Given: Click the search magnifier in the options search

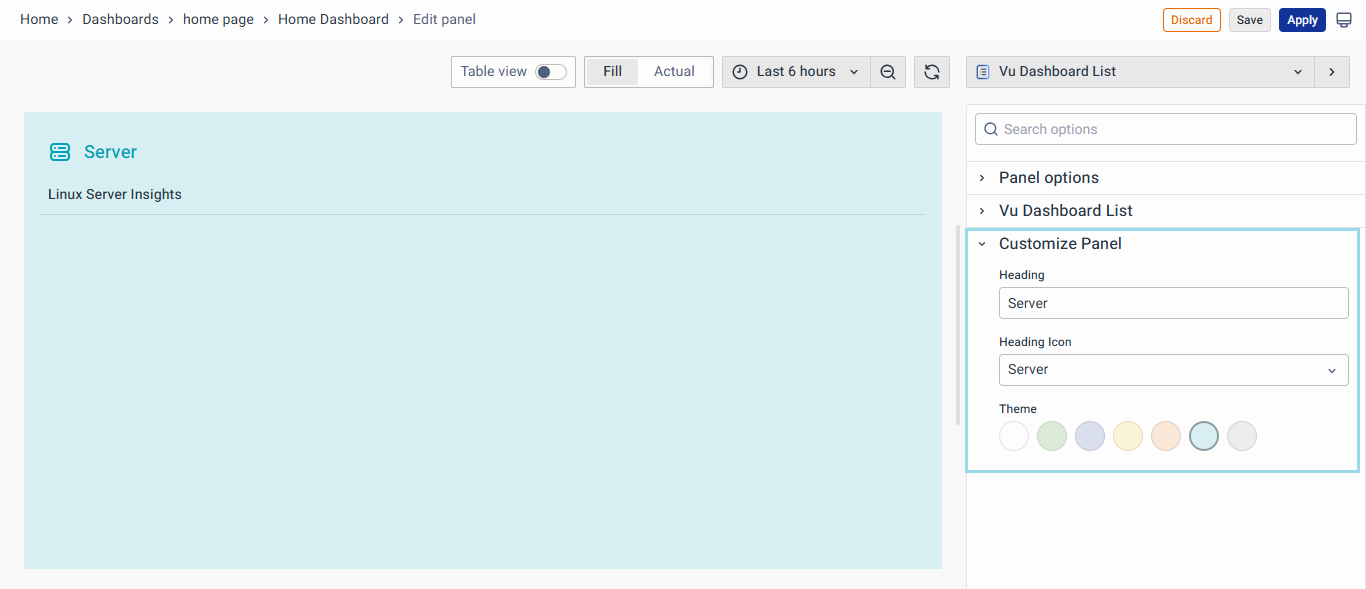Looking at the screenshot, I should tap(991, 129).
